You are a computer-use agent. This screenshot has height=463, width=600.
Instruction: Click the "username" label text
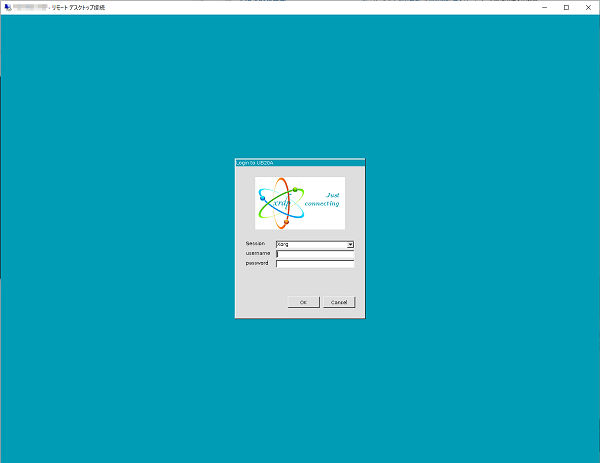(257, 254)
